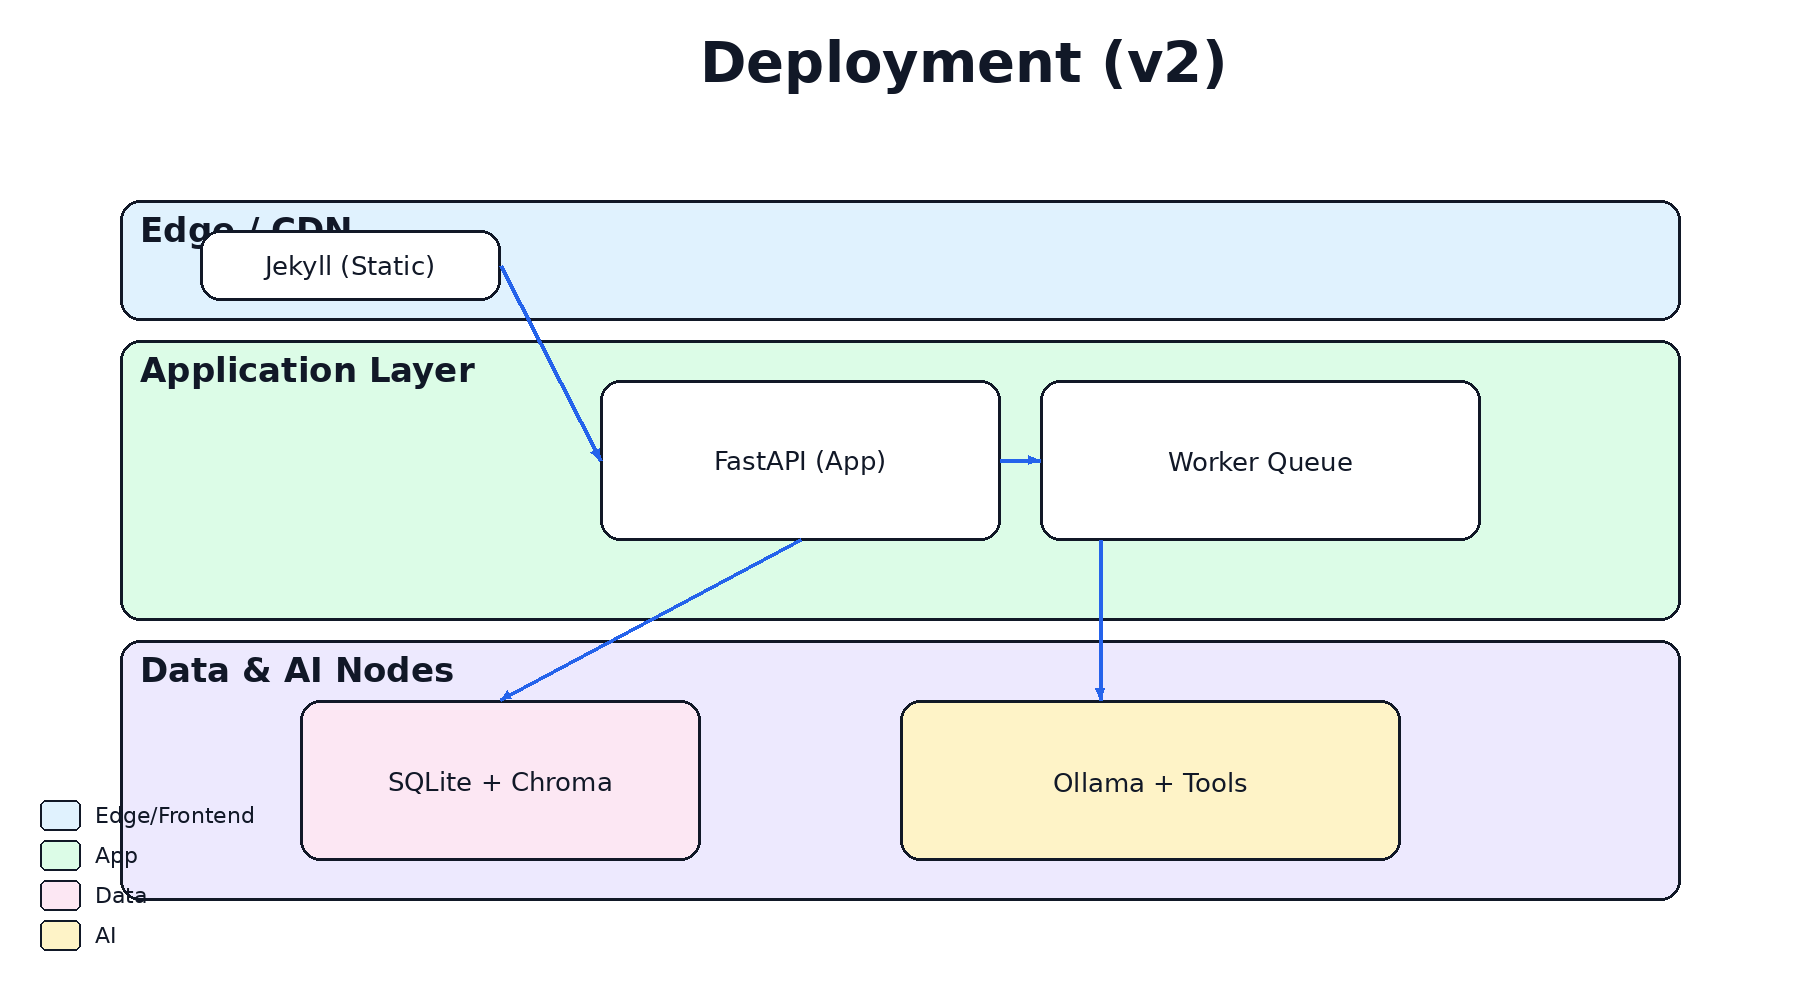The width and height of the screenshot is (1800, 1000).
Task: Select the FastAPI (App) node
Action: (799, 461)
